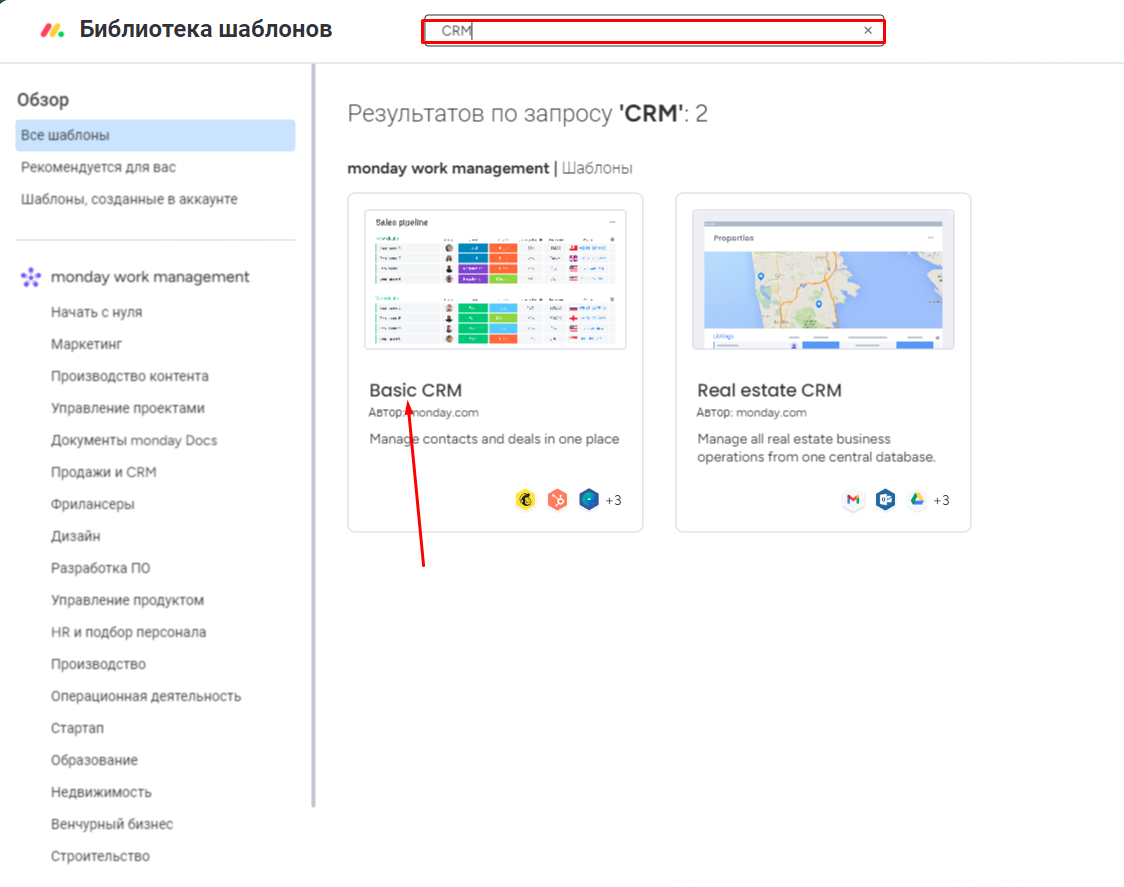
Task: Click into the CRM search input field
Action: click(x=650, y=31)
